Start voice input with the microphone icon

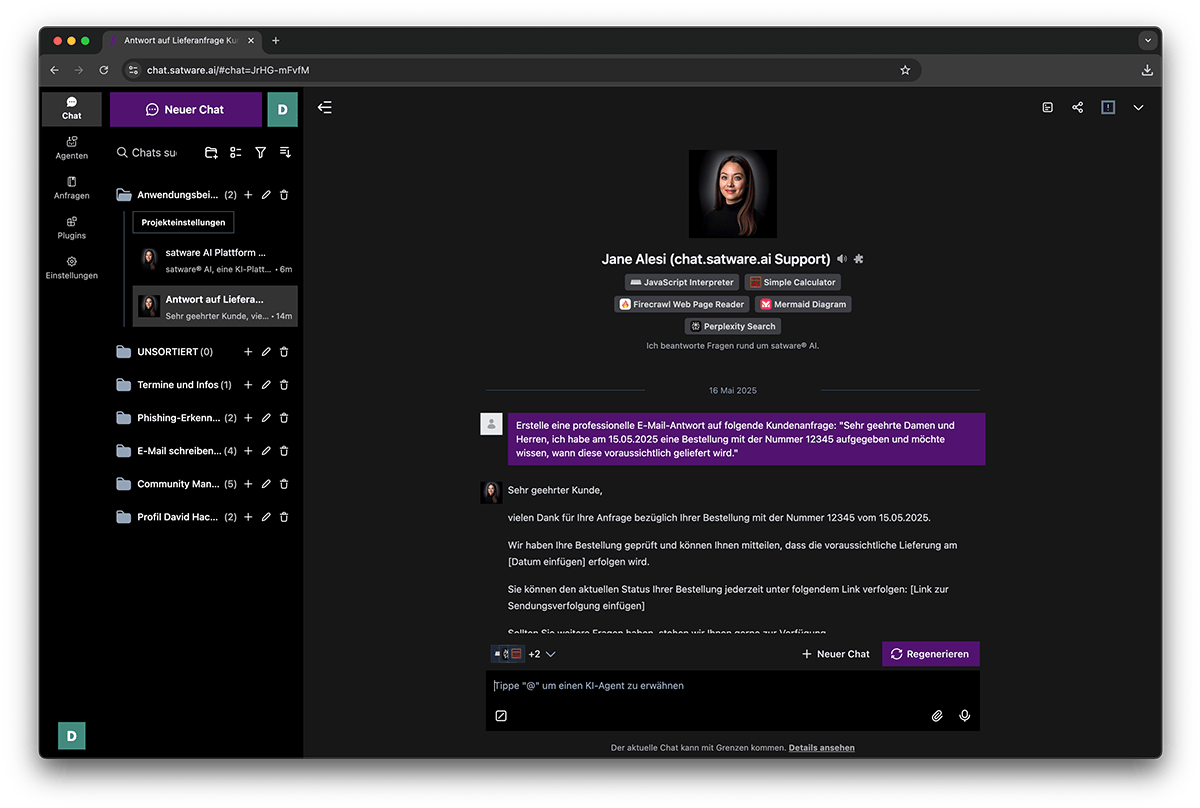click(965, 716)
